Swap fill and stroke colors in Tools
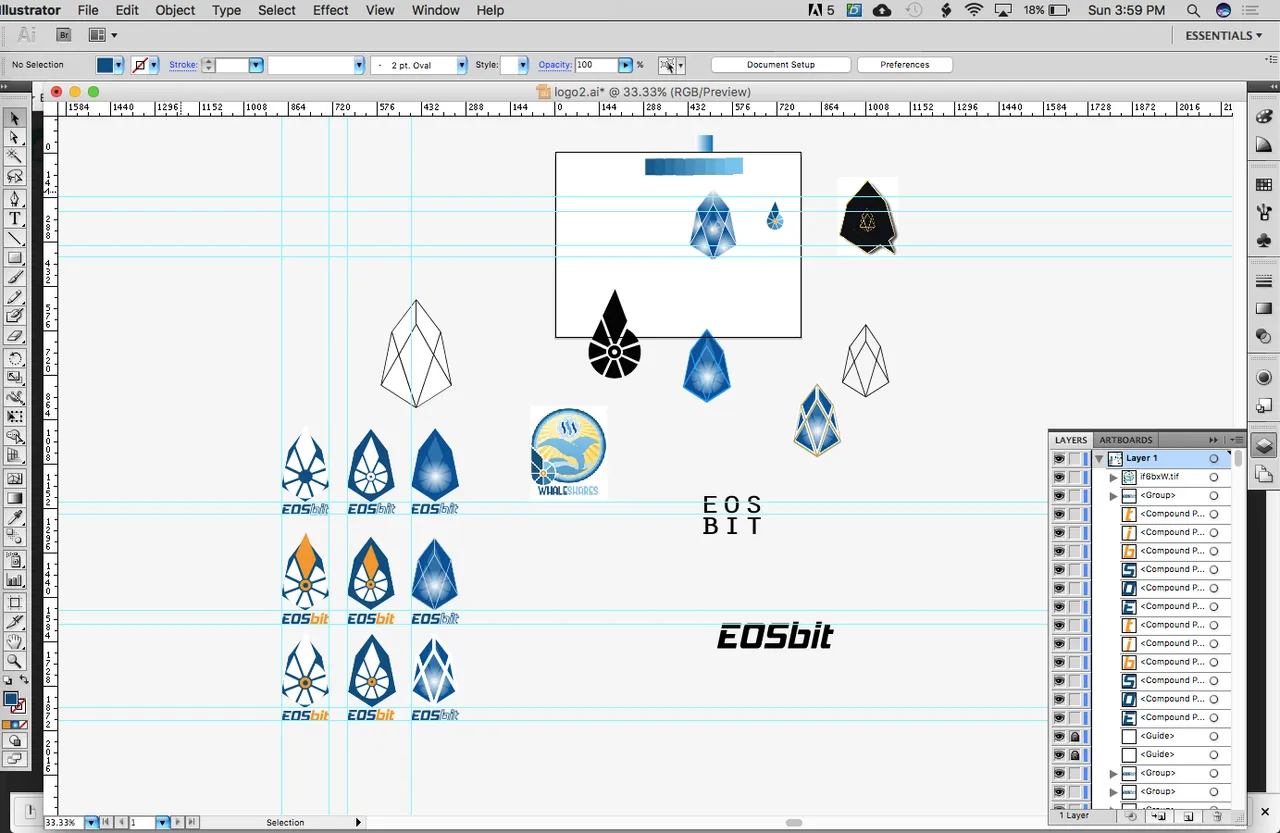The height and width of the screenshot is (833, 1280). (24, 680)
